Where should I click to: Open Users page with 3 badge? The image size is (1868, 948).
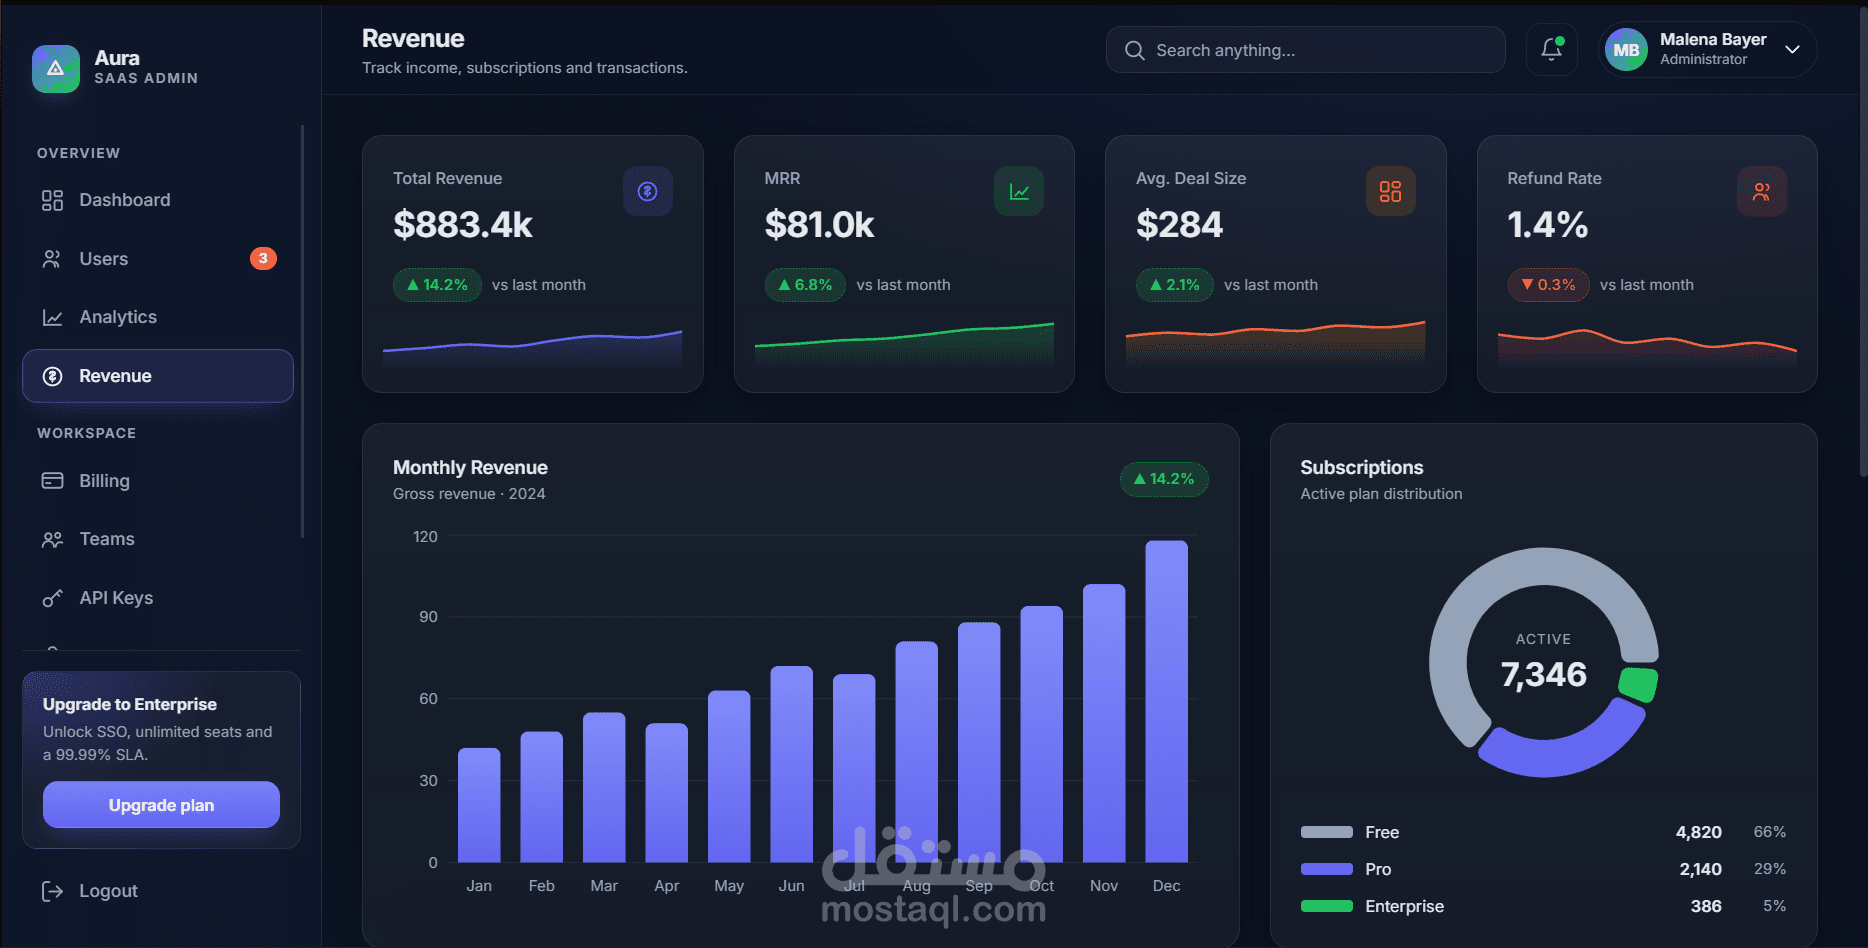point(158,259)
